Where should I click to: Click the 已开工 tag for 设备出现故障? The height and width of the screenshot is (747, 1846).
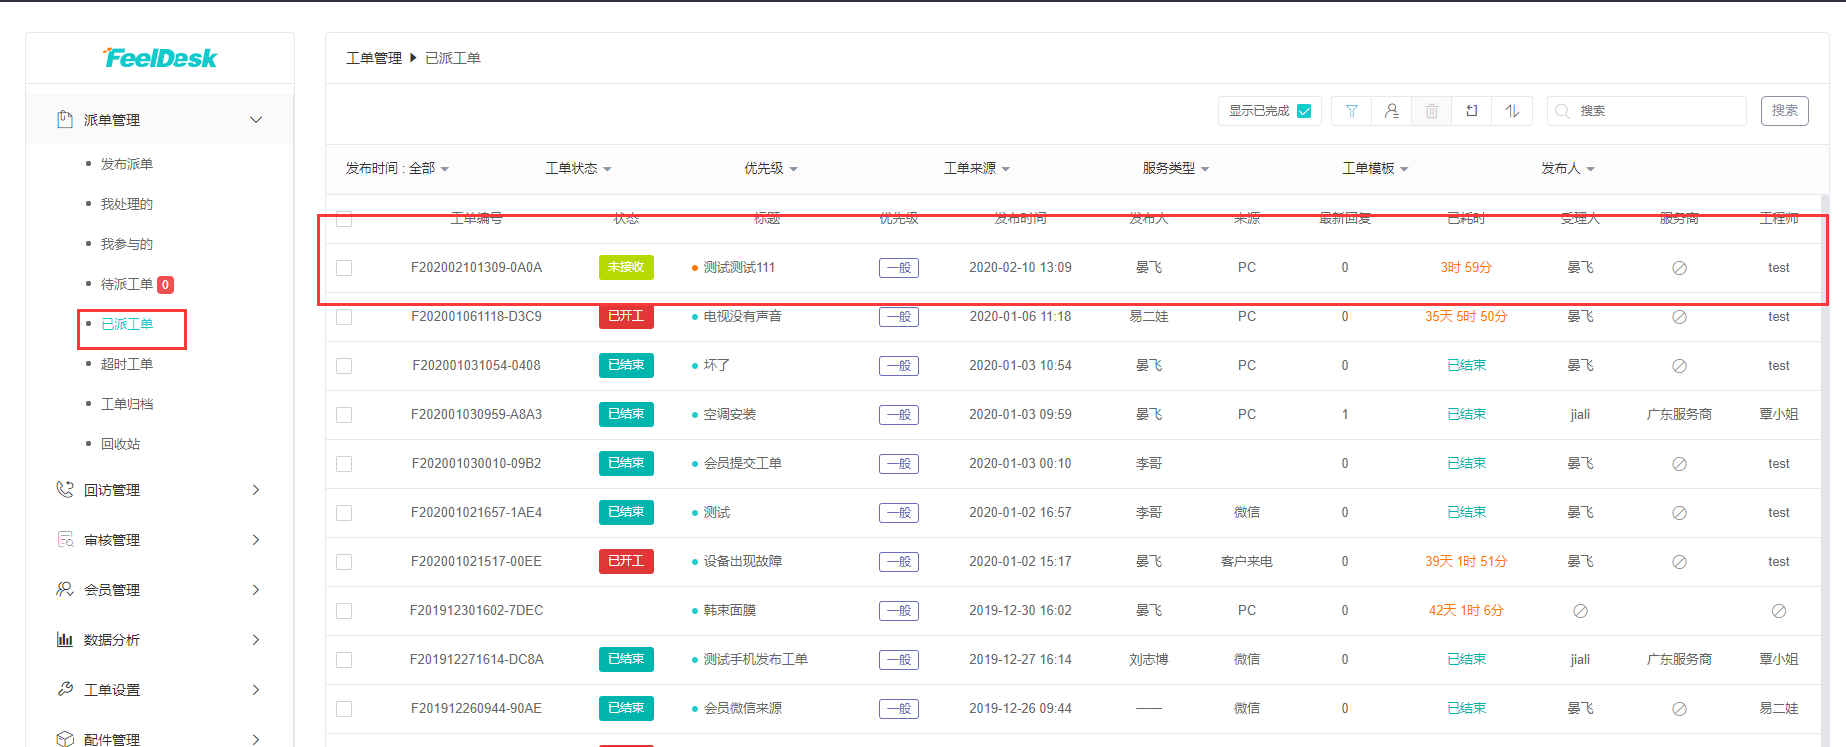coord(626,561)
